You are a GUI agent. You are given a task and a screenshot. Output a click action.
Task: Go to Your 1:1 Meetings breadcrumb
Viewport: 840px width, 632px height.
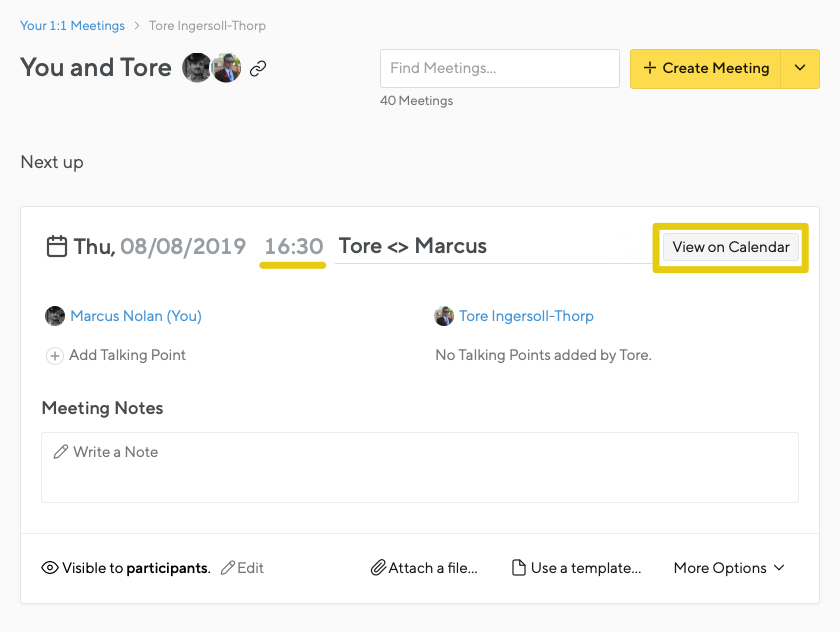[x=72, y=25]
